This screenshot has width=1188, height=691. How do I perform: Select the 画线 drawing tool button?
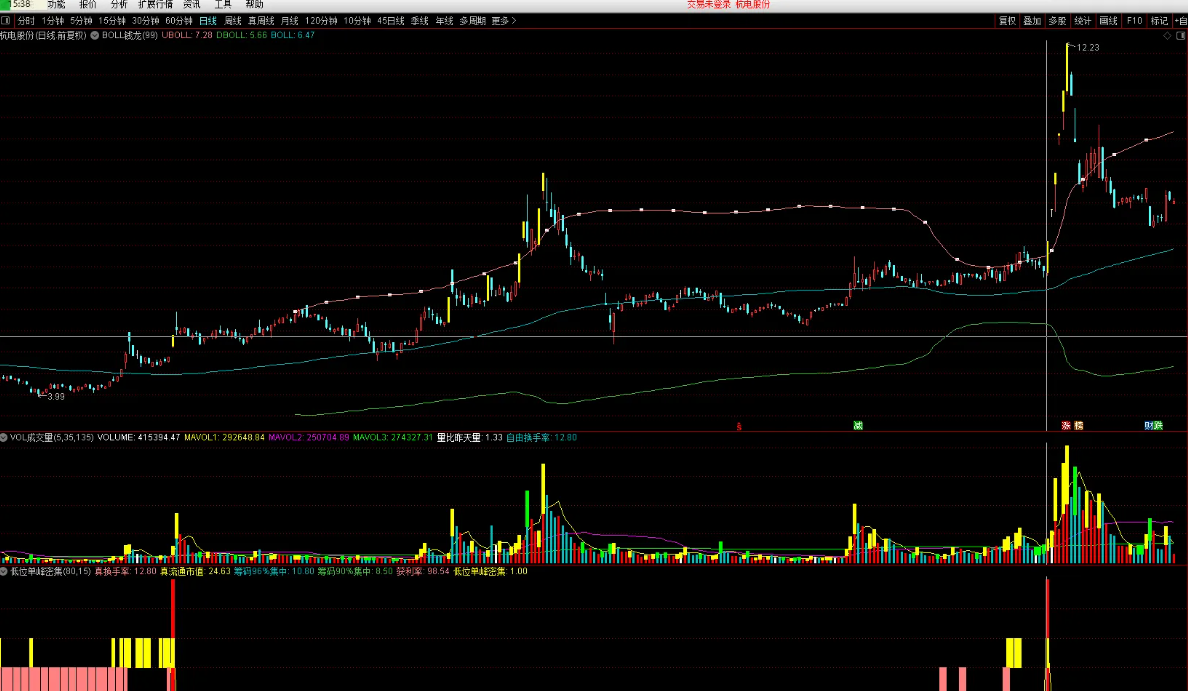pyautogui.click(x=1108, y=20)
